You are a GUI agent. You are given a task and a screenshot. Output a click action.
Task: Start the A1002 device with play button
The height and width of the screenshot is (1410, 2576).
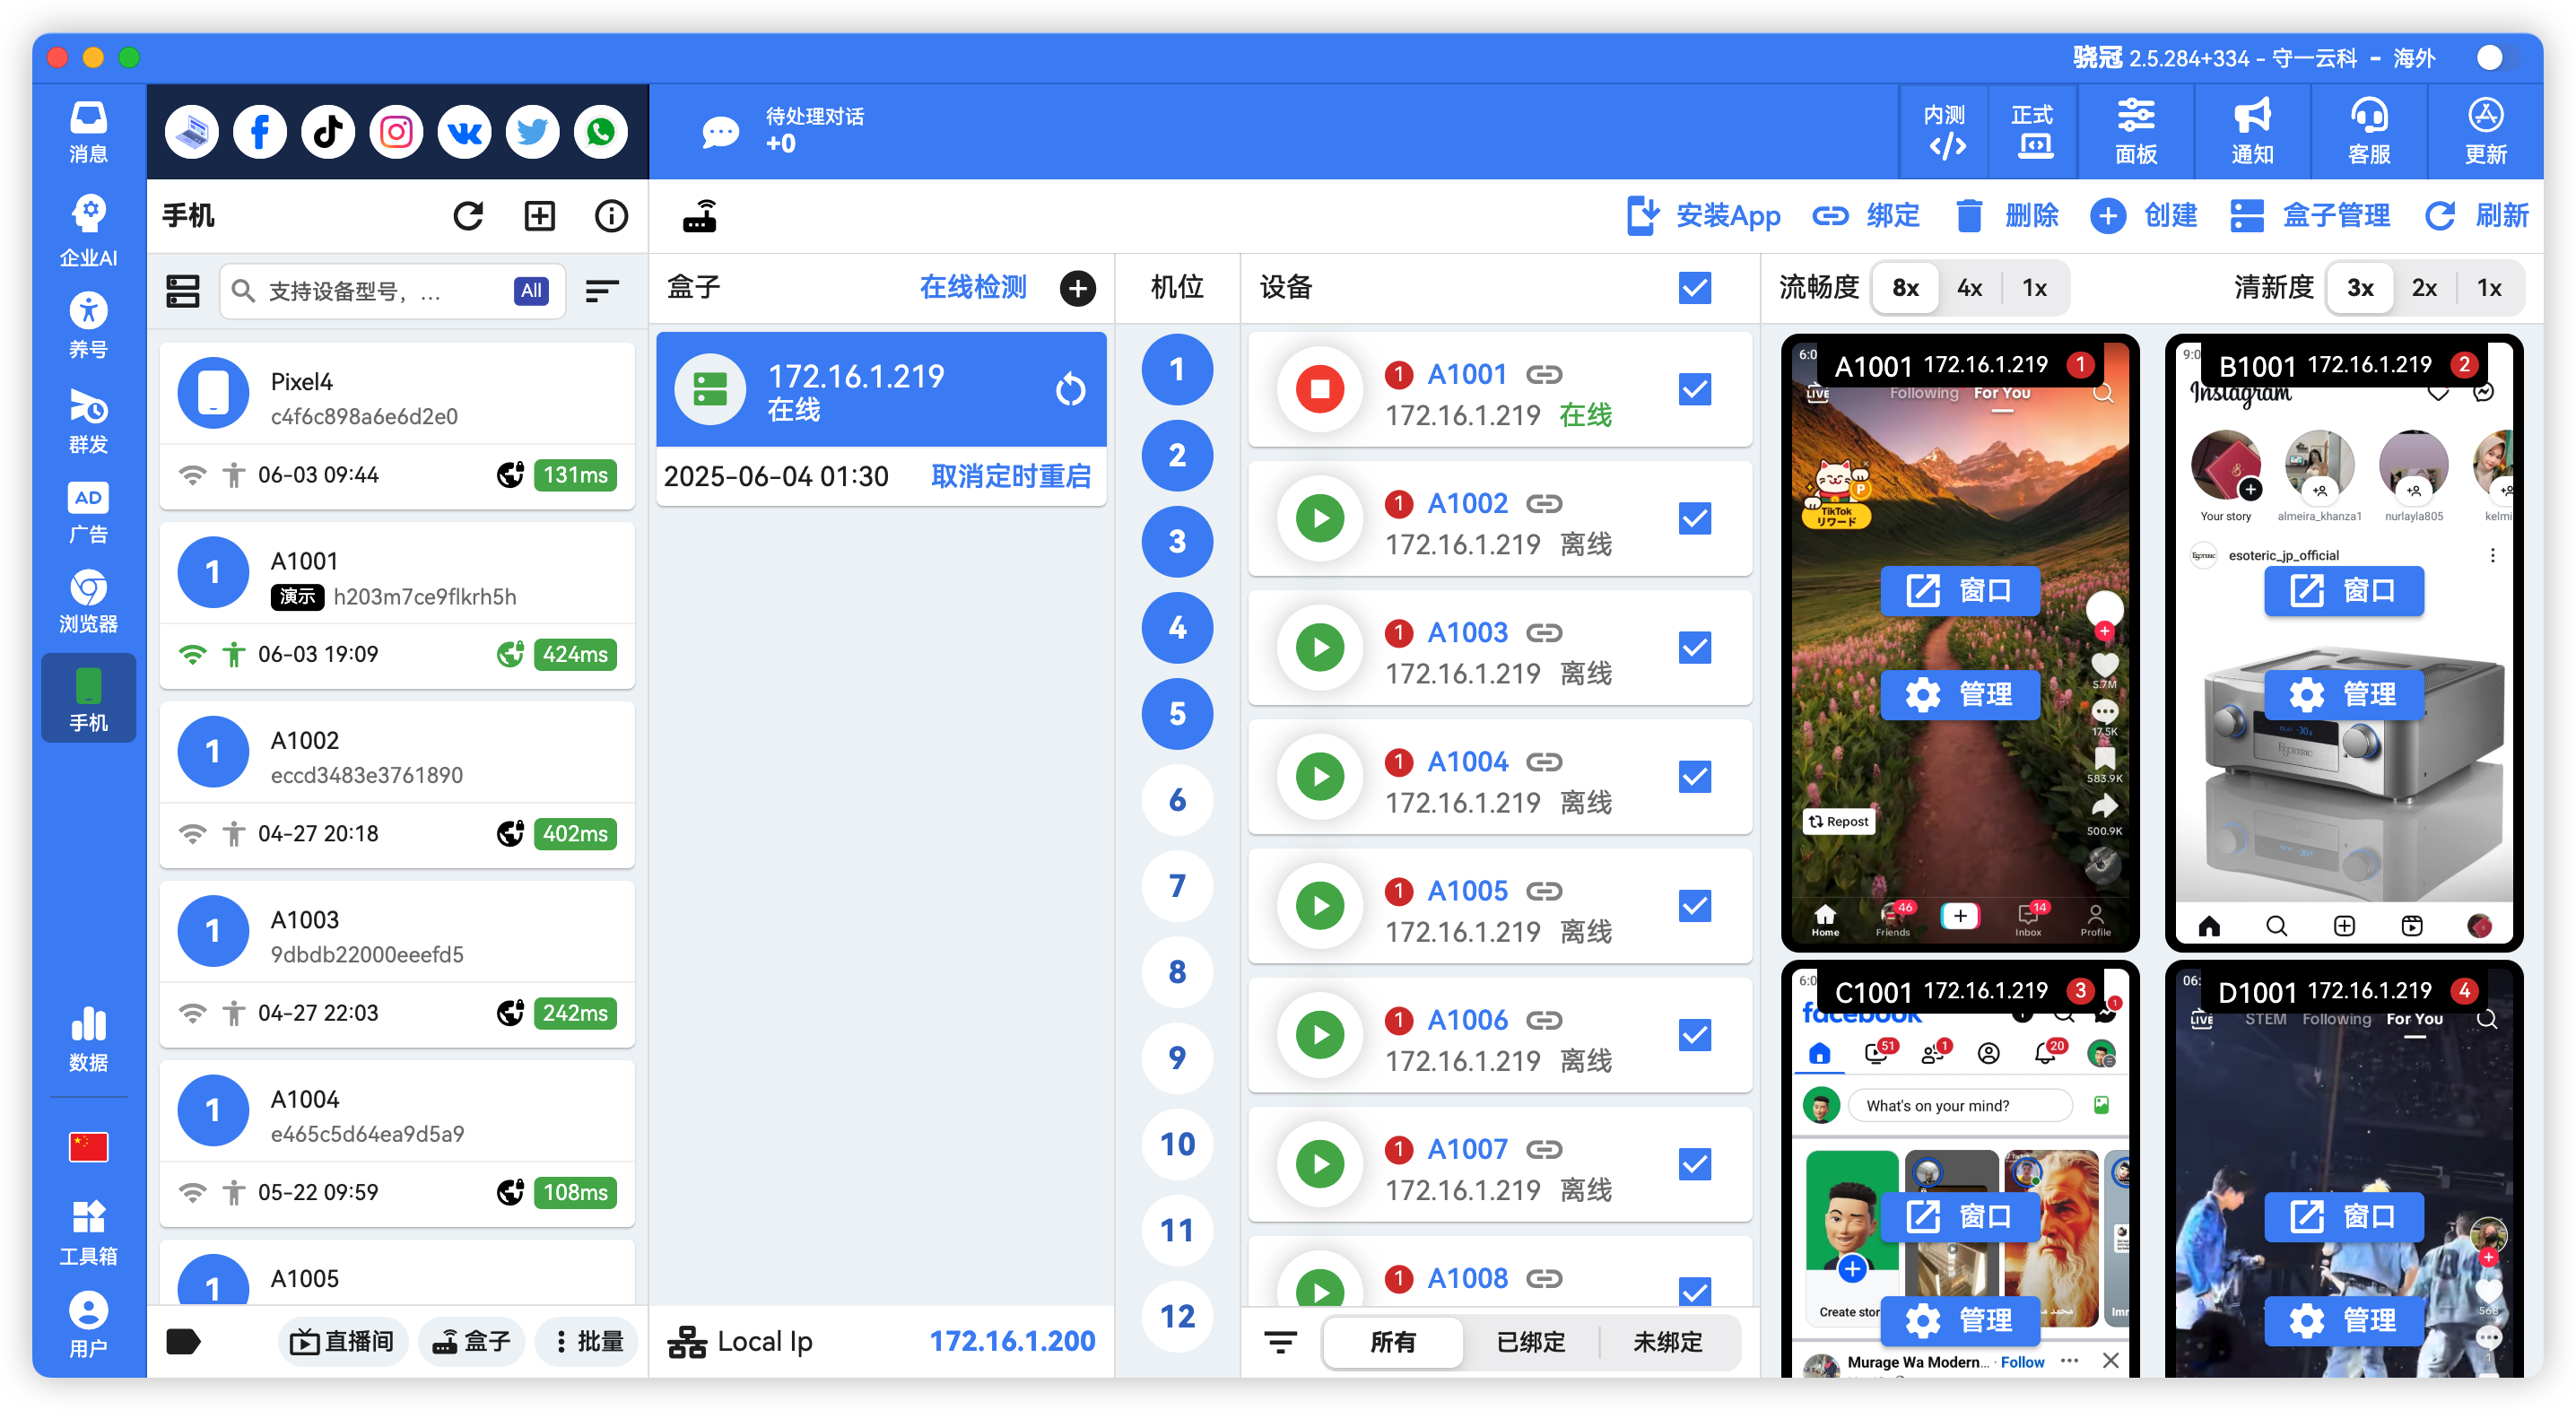[x=1320, y=518]
